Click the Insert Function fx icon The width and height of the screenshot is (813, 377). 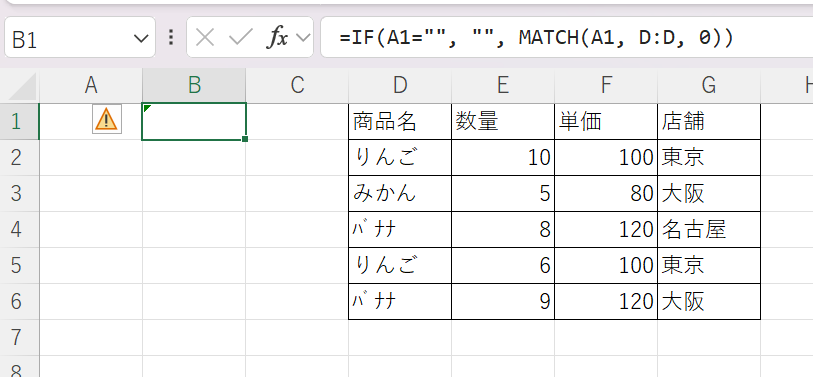(277, 37)
